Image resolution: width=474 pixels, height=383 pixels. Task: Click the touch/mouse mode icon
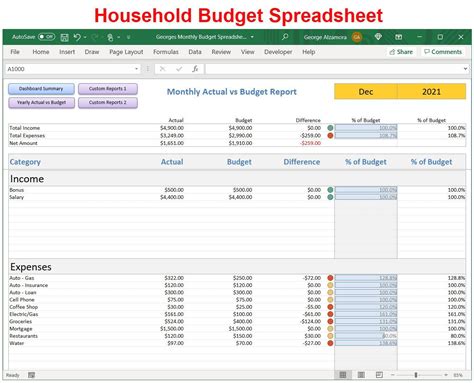click(110, 37)
